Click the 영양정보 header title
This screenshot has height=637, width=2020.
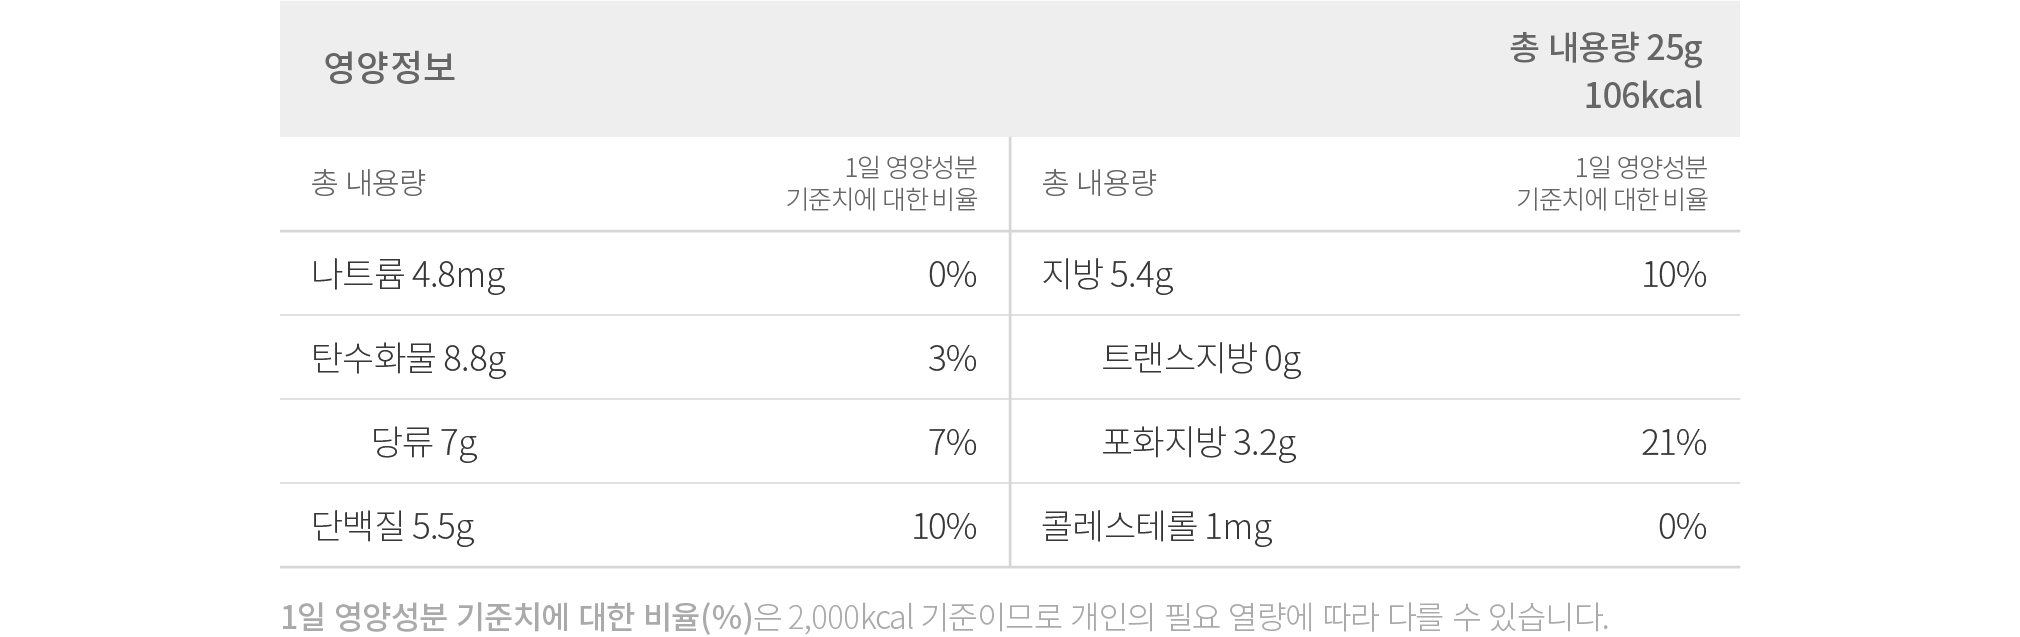click(x=389, y=67)
